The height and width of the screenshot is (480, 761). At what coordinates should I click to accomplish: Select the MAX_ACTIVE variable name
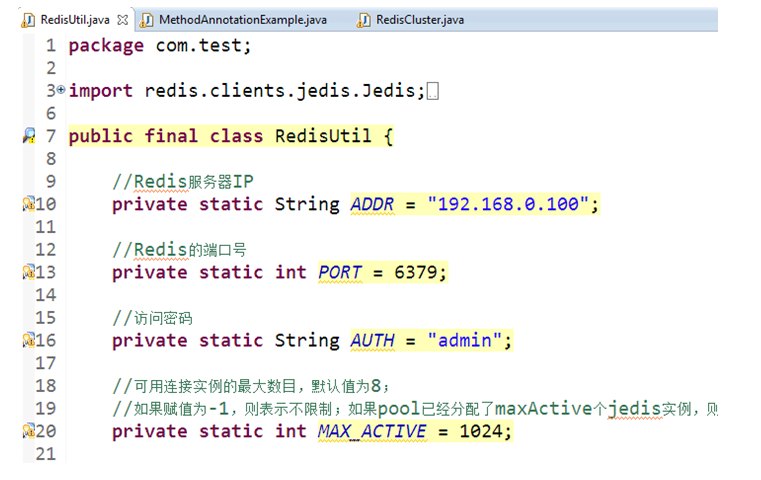[372, 431]
